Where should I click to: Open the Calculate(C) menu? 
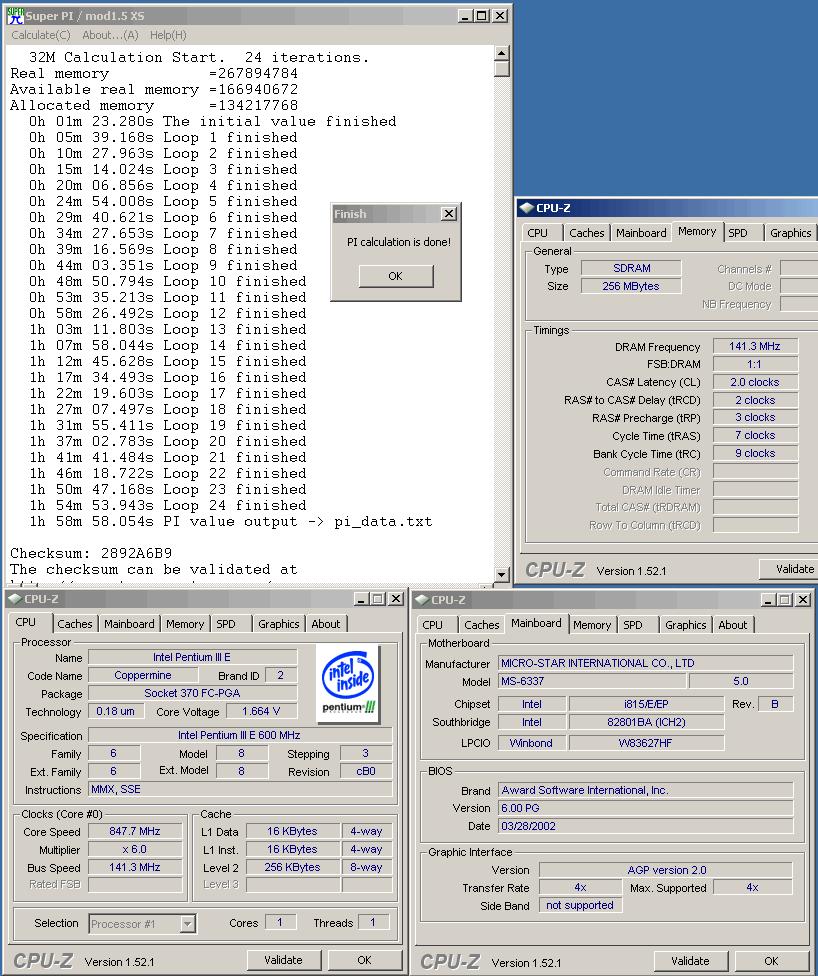point(40,35)
